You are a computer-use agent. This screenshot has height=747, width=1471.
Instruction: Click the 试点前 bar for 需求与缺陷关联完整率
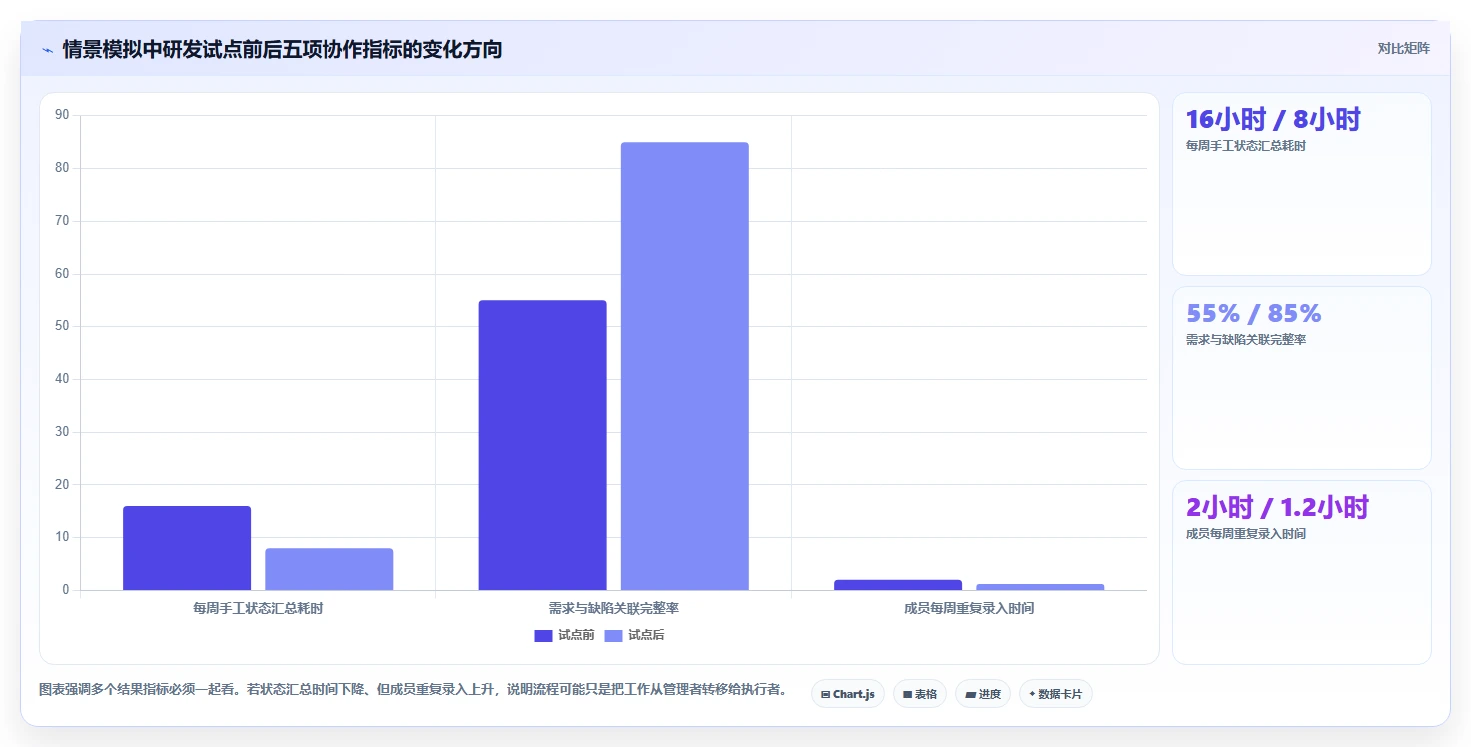coord(542,445)
